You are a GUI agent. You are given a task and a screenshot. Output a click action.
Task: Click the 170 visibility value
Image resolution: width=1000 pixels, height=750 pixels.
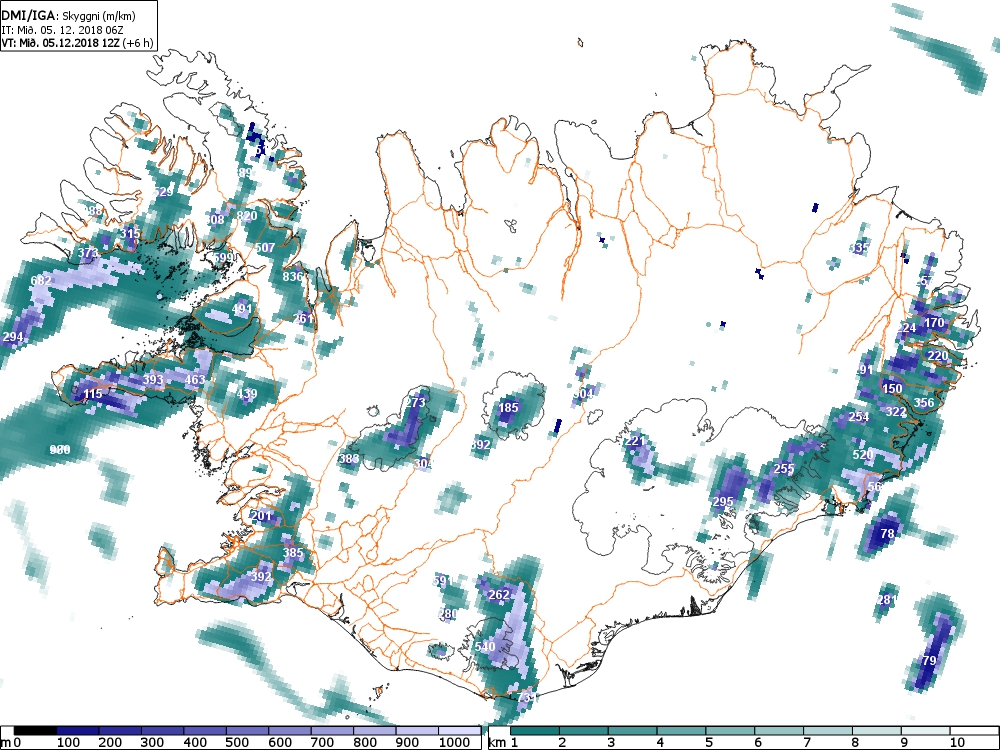(934, 323)
